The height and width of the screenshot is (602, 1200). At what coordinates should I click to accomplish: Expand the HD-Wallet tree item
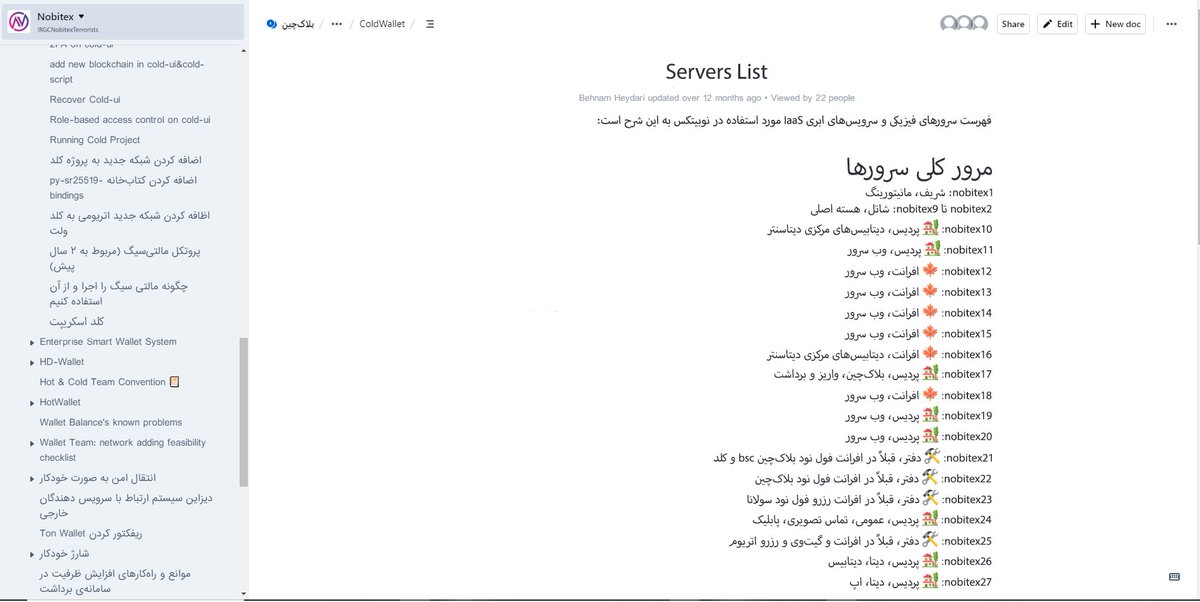[x=31, y=362]
